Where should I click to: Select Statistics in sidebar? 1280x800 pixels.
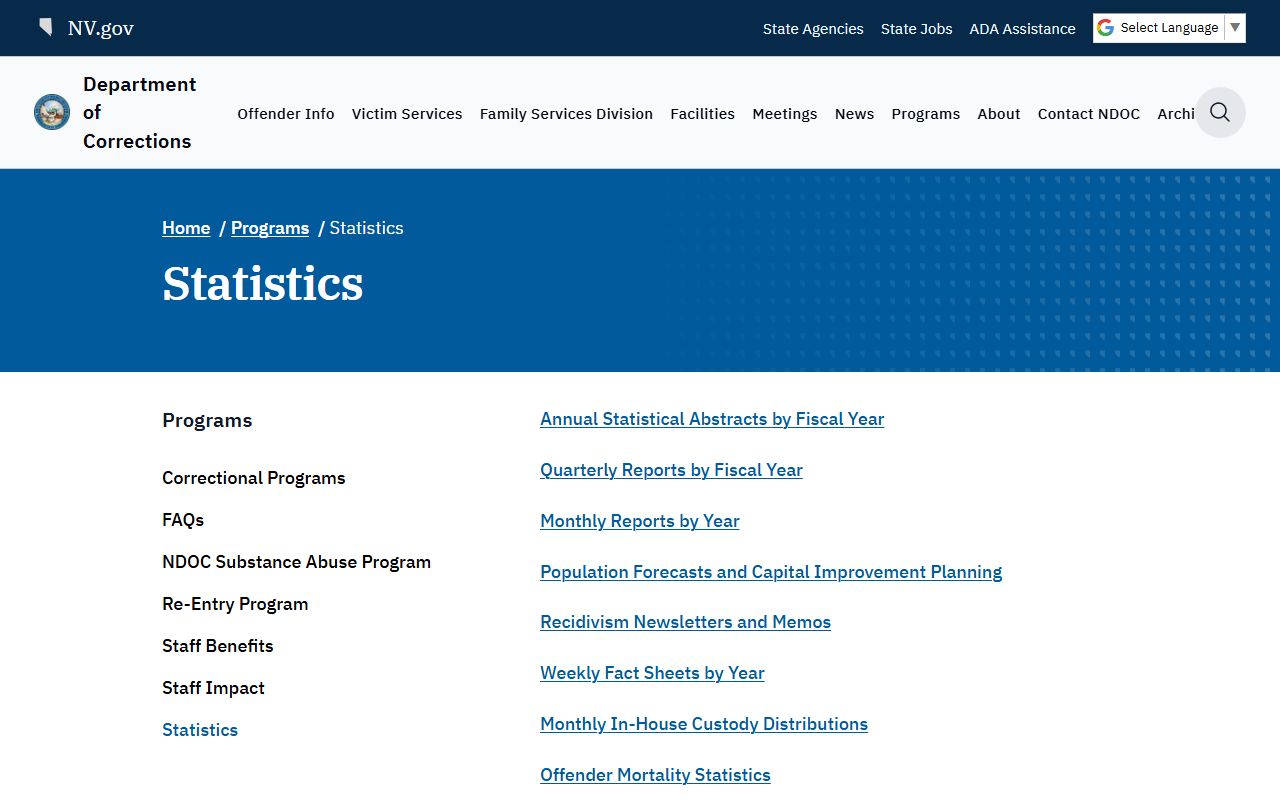click(200, 730)
